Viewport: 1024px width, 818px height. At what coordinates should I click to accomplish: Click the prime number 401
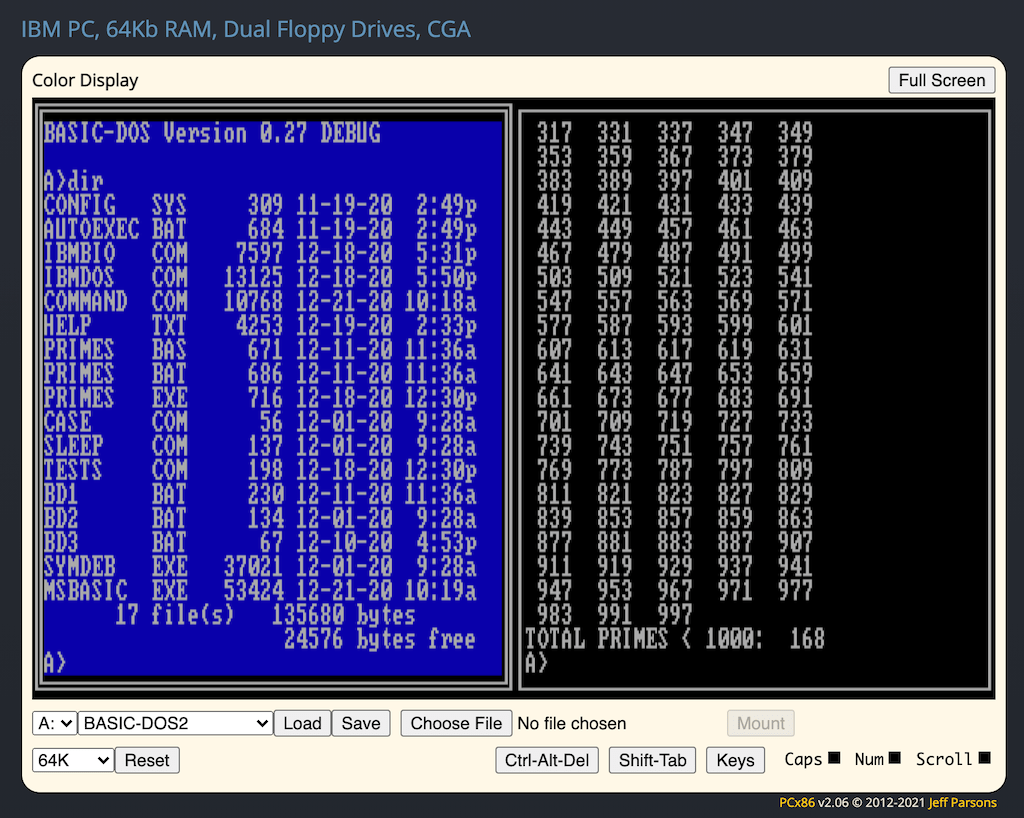[x=735, y=181]
